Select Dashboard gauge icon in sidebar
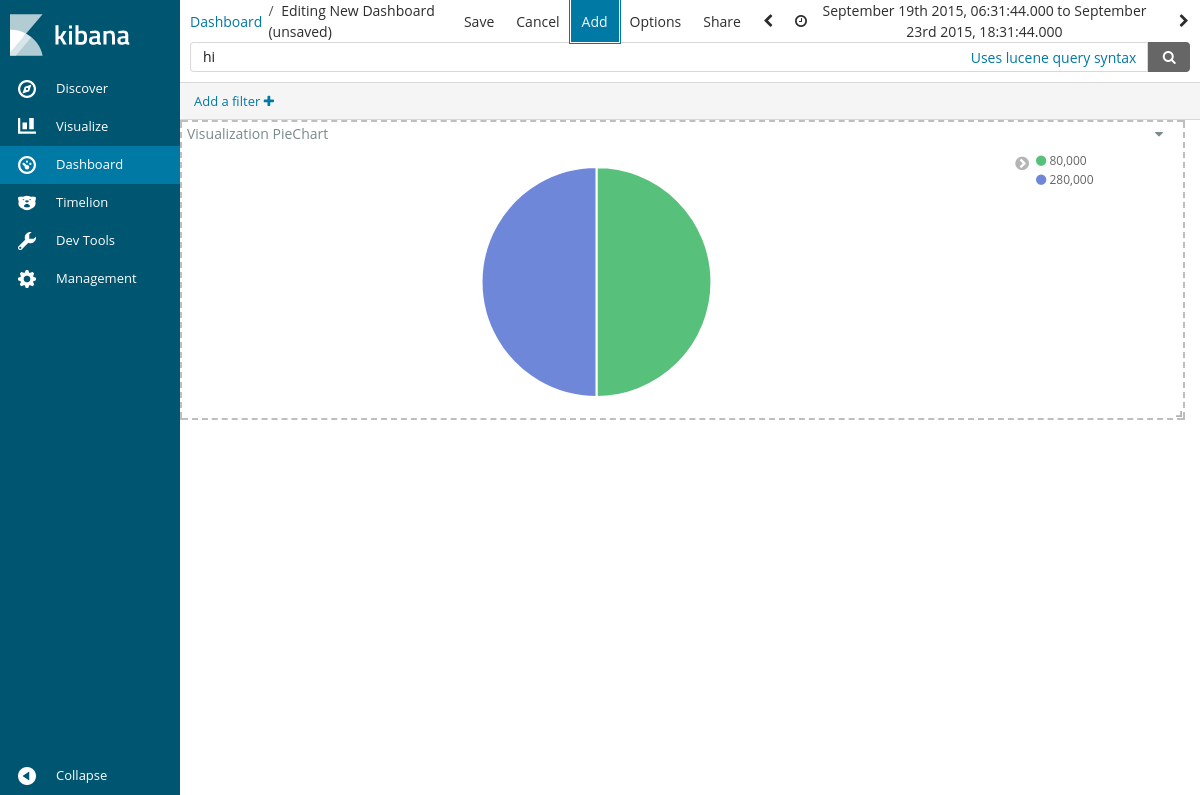Image resolution: width=1200 pixels, height=795 pixels. [x=27, y=165]
